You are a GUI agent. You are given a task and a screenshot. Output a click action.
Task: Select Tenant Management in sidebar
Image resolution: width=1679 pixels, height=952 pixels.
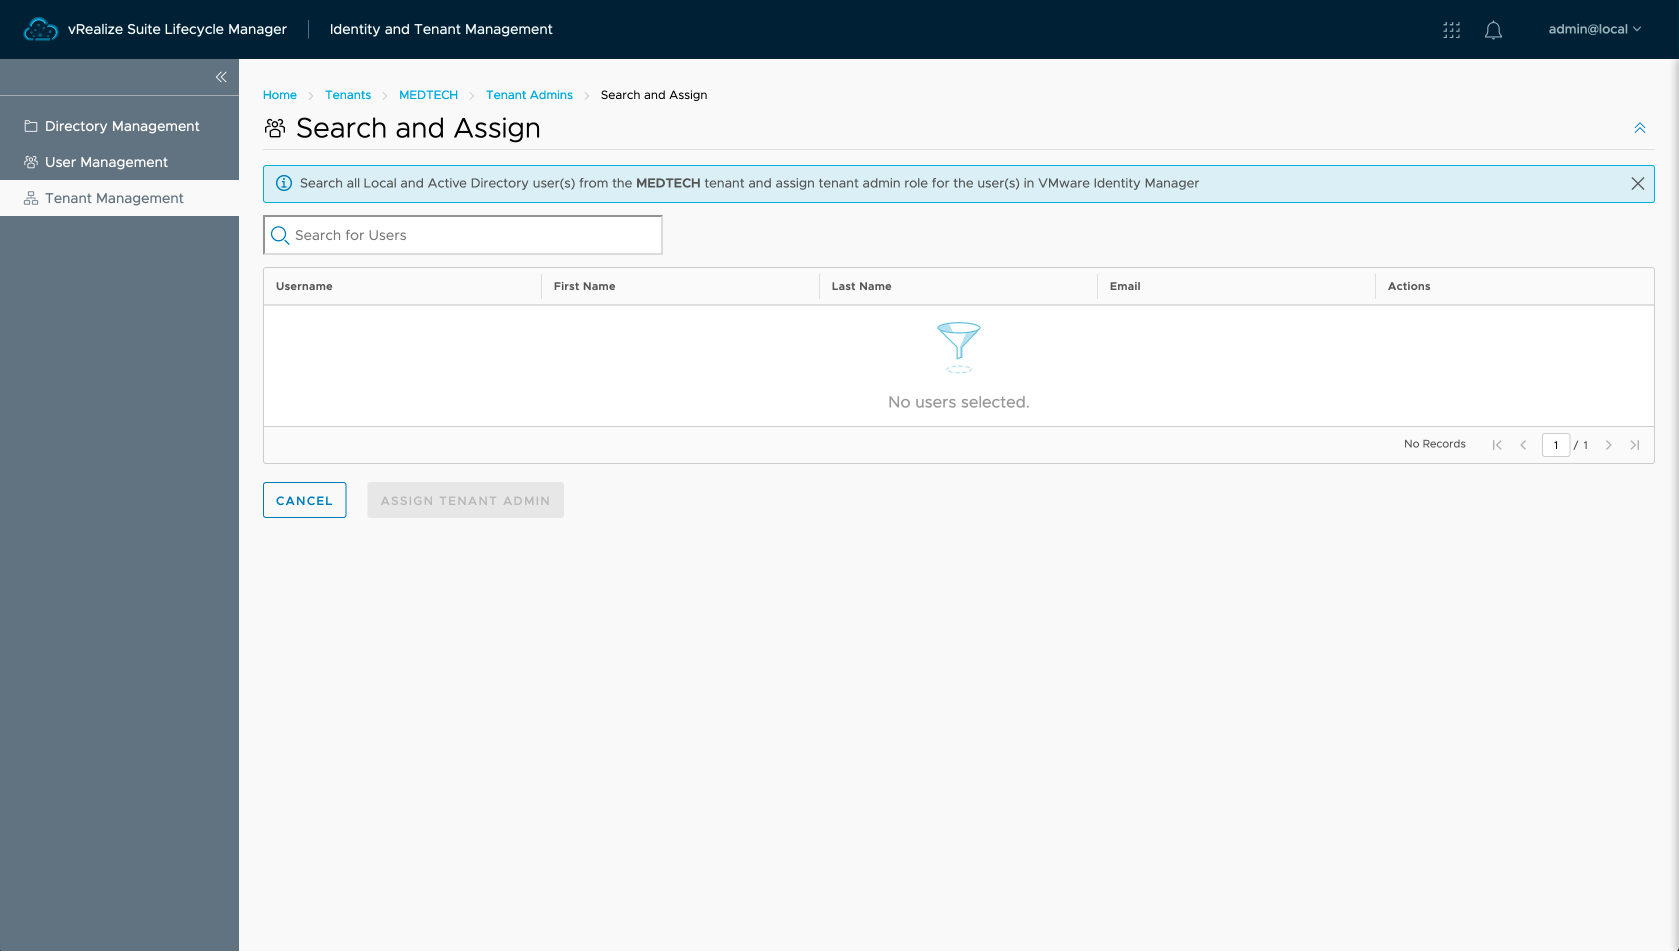click(114, 198)
